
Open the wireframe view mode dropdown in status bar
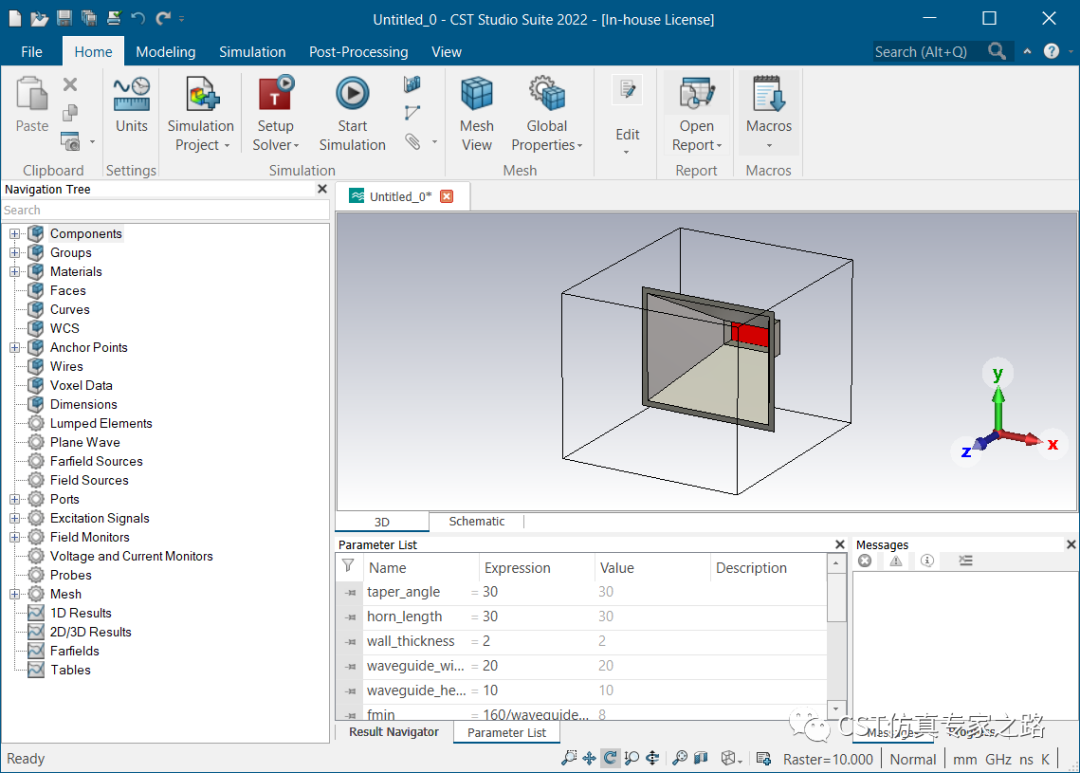point(731,759)
